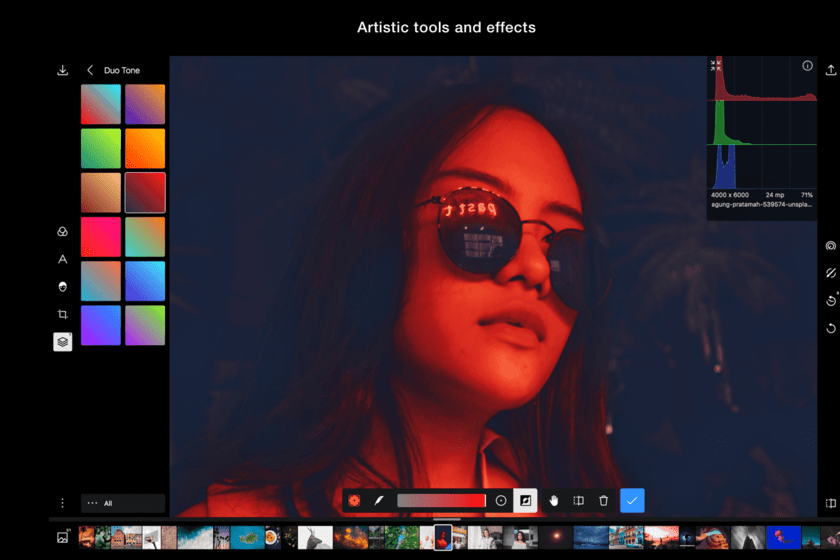This screenshot has height=560, width=840.
Task: Toggle the radial mask circle icon
Action: [501, 500]
